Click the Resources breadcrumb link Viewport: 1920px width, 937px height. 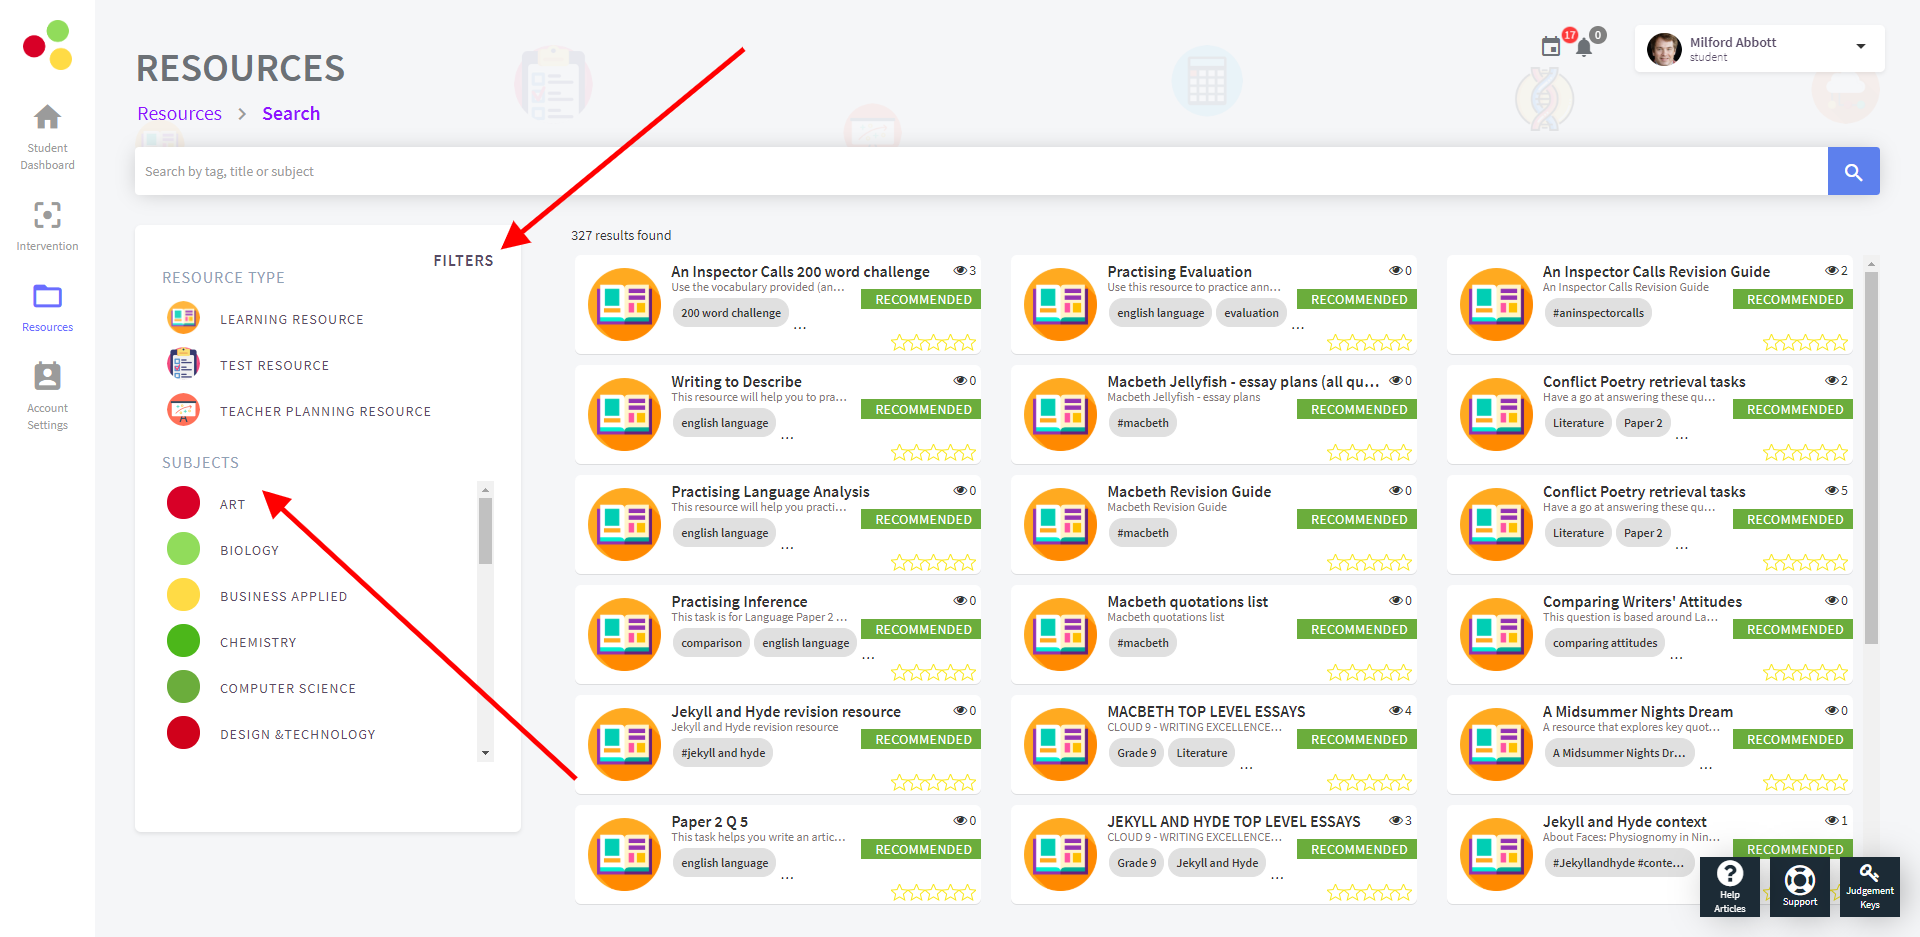click(x=179, y=114)
